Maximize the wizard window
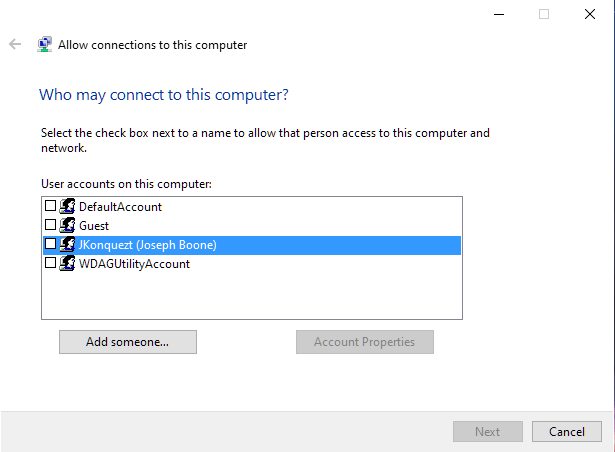Viewport: 615px width, 452px height. click(x=544, y=14)
